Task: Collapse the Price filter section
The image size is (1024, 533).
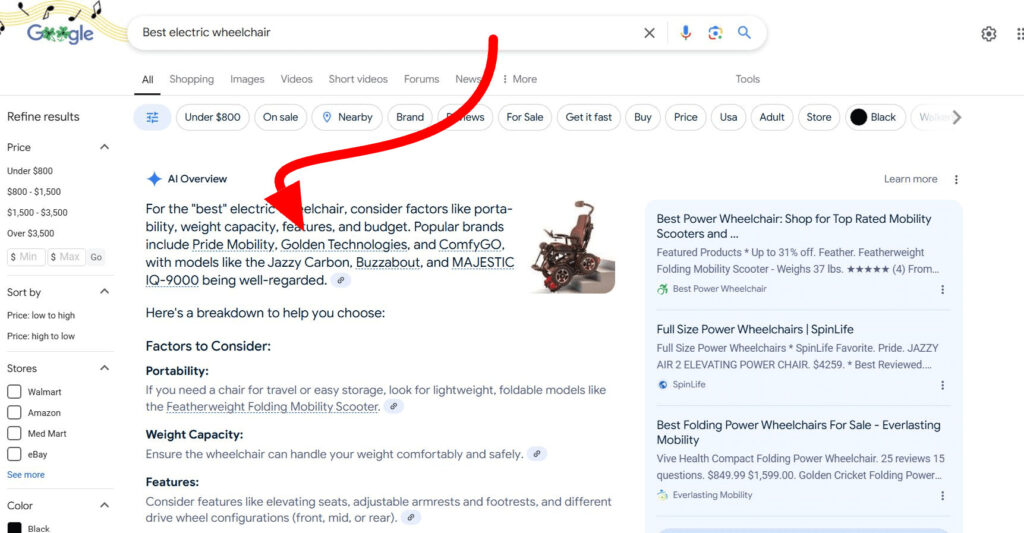Action: click(104, 147)
